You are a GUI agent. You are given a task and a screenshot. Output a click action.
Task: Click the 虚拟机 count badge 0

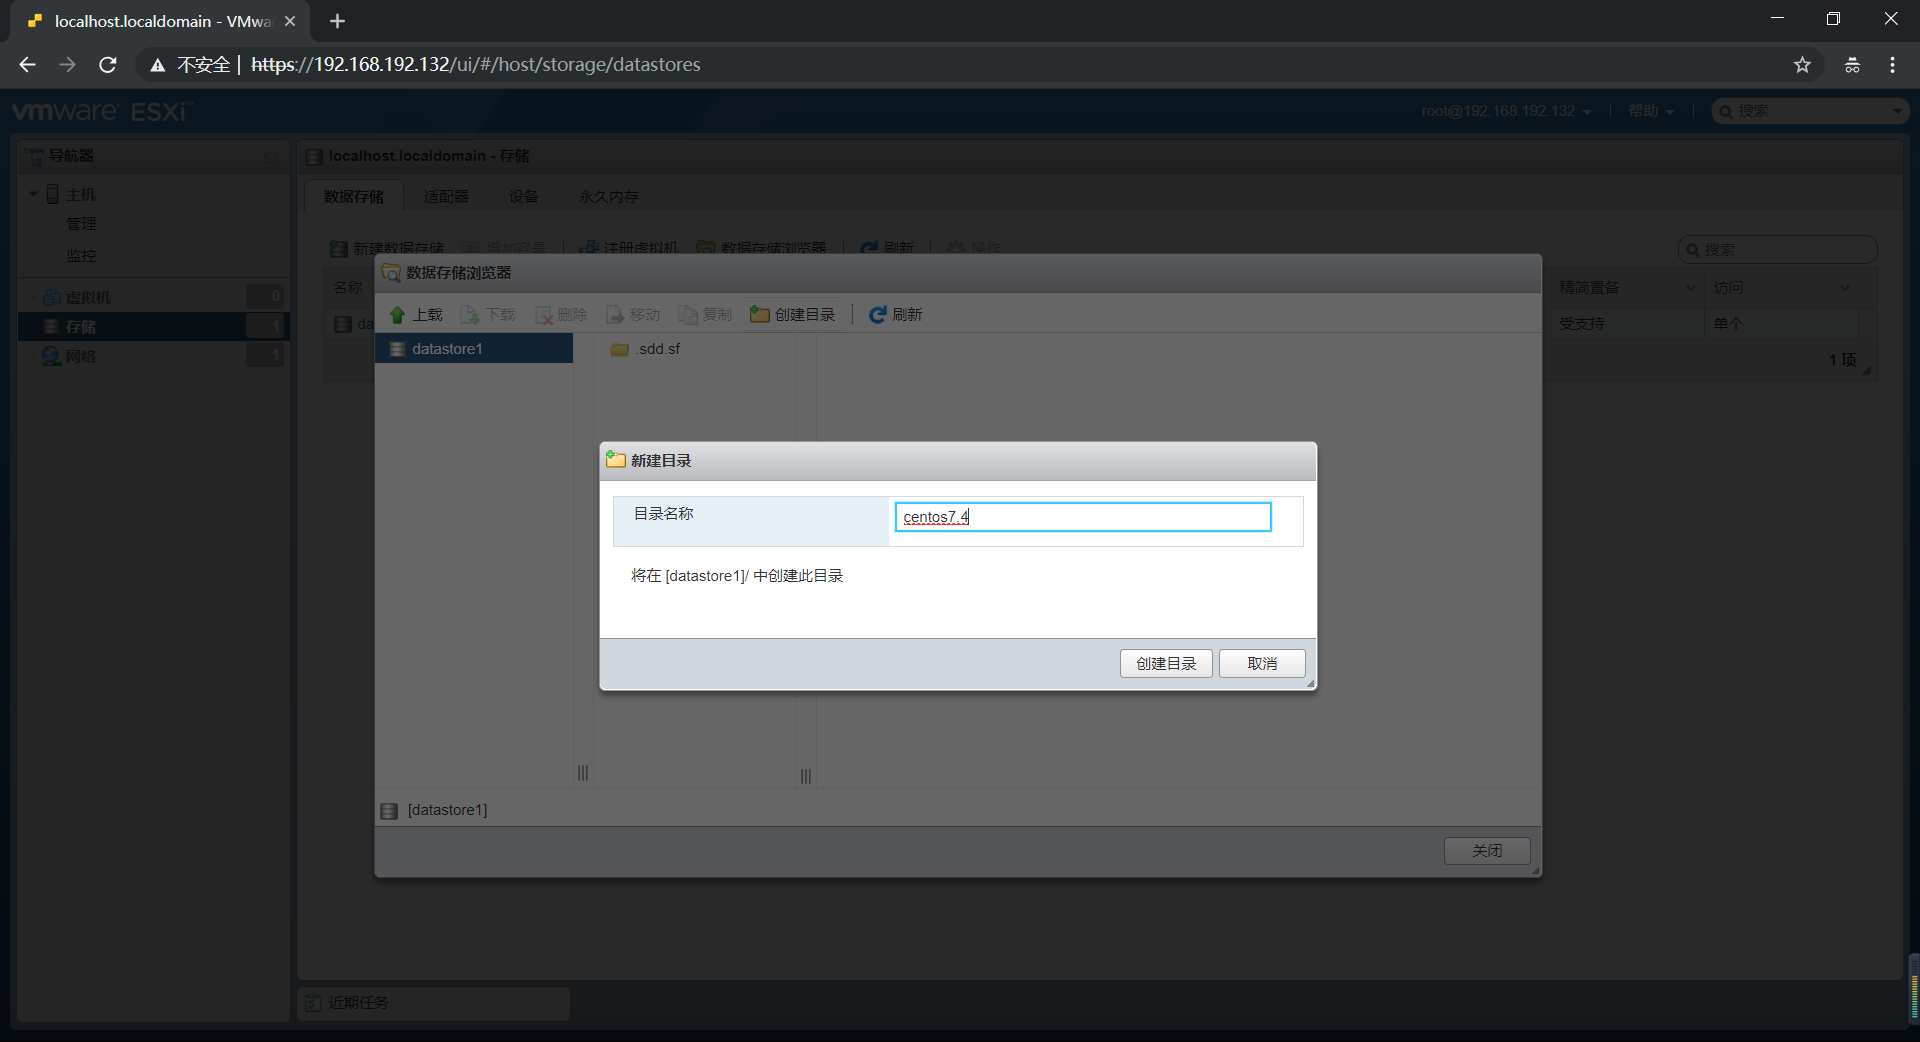click(x=265, y=297)
